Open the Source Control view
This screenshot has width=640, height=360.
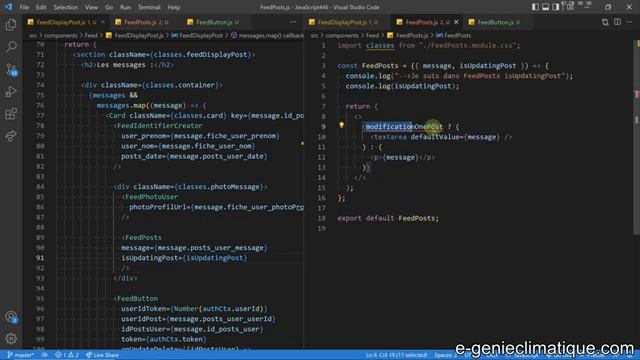point(11,69)
